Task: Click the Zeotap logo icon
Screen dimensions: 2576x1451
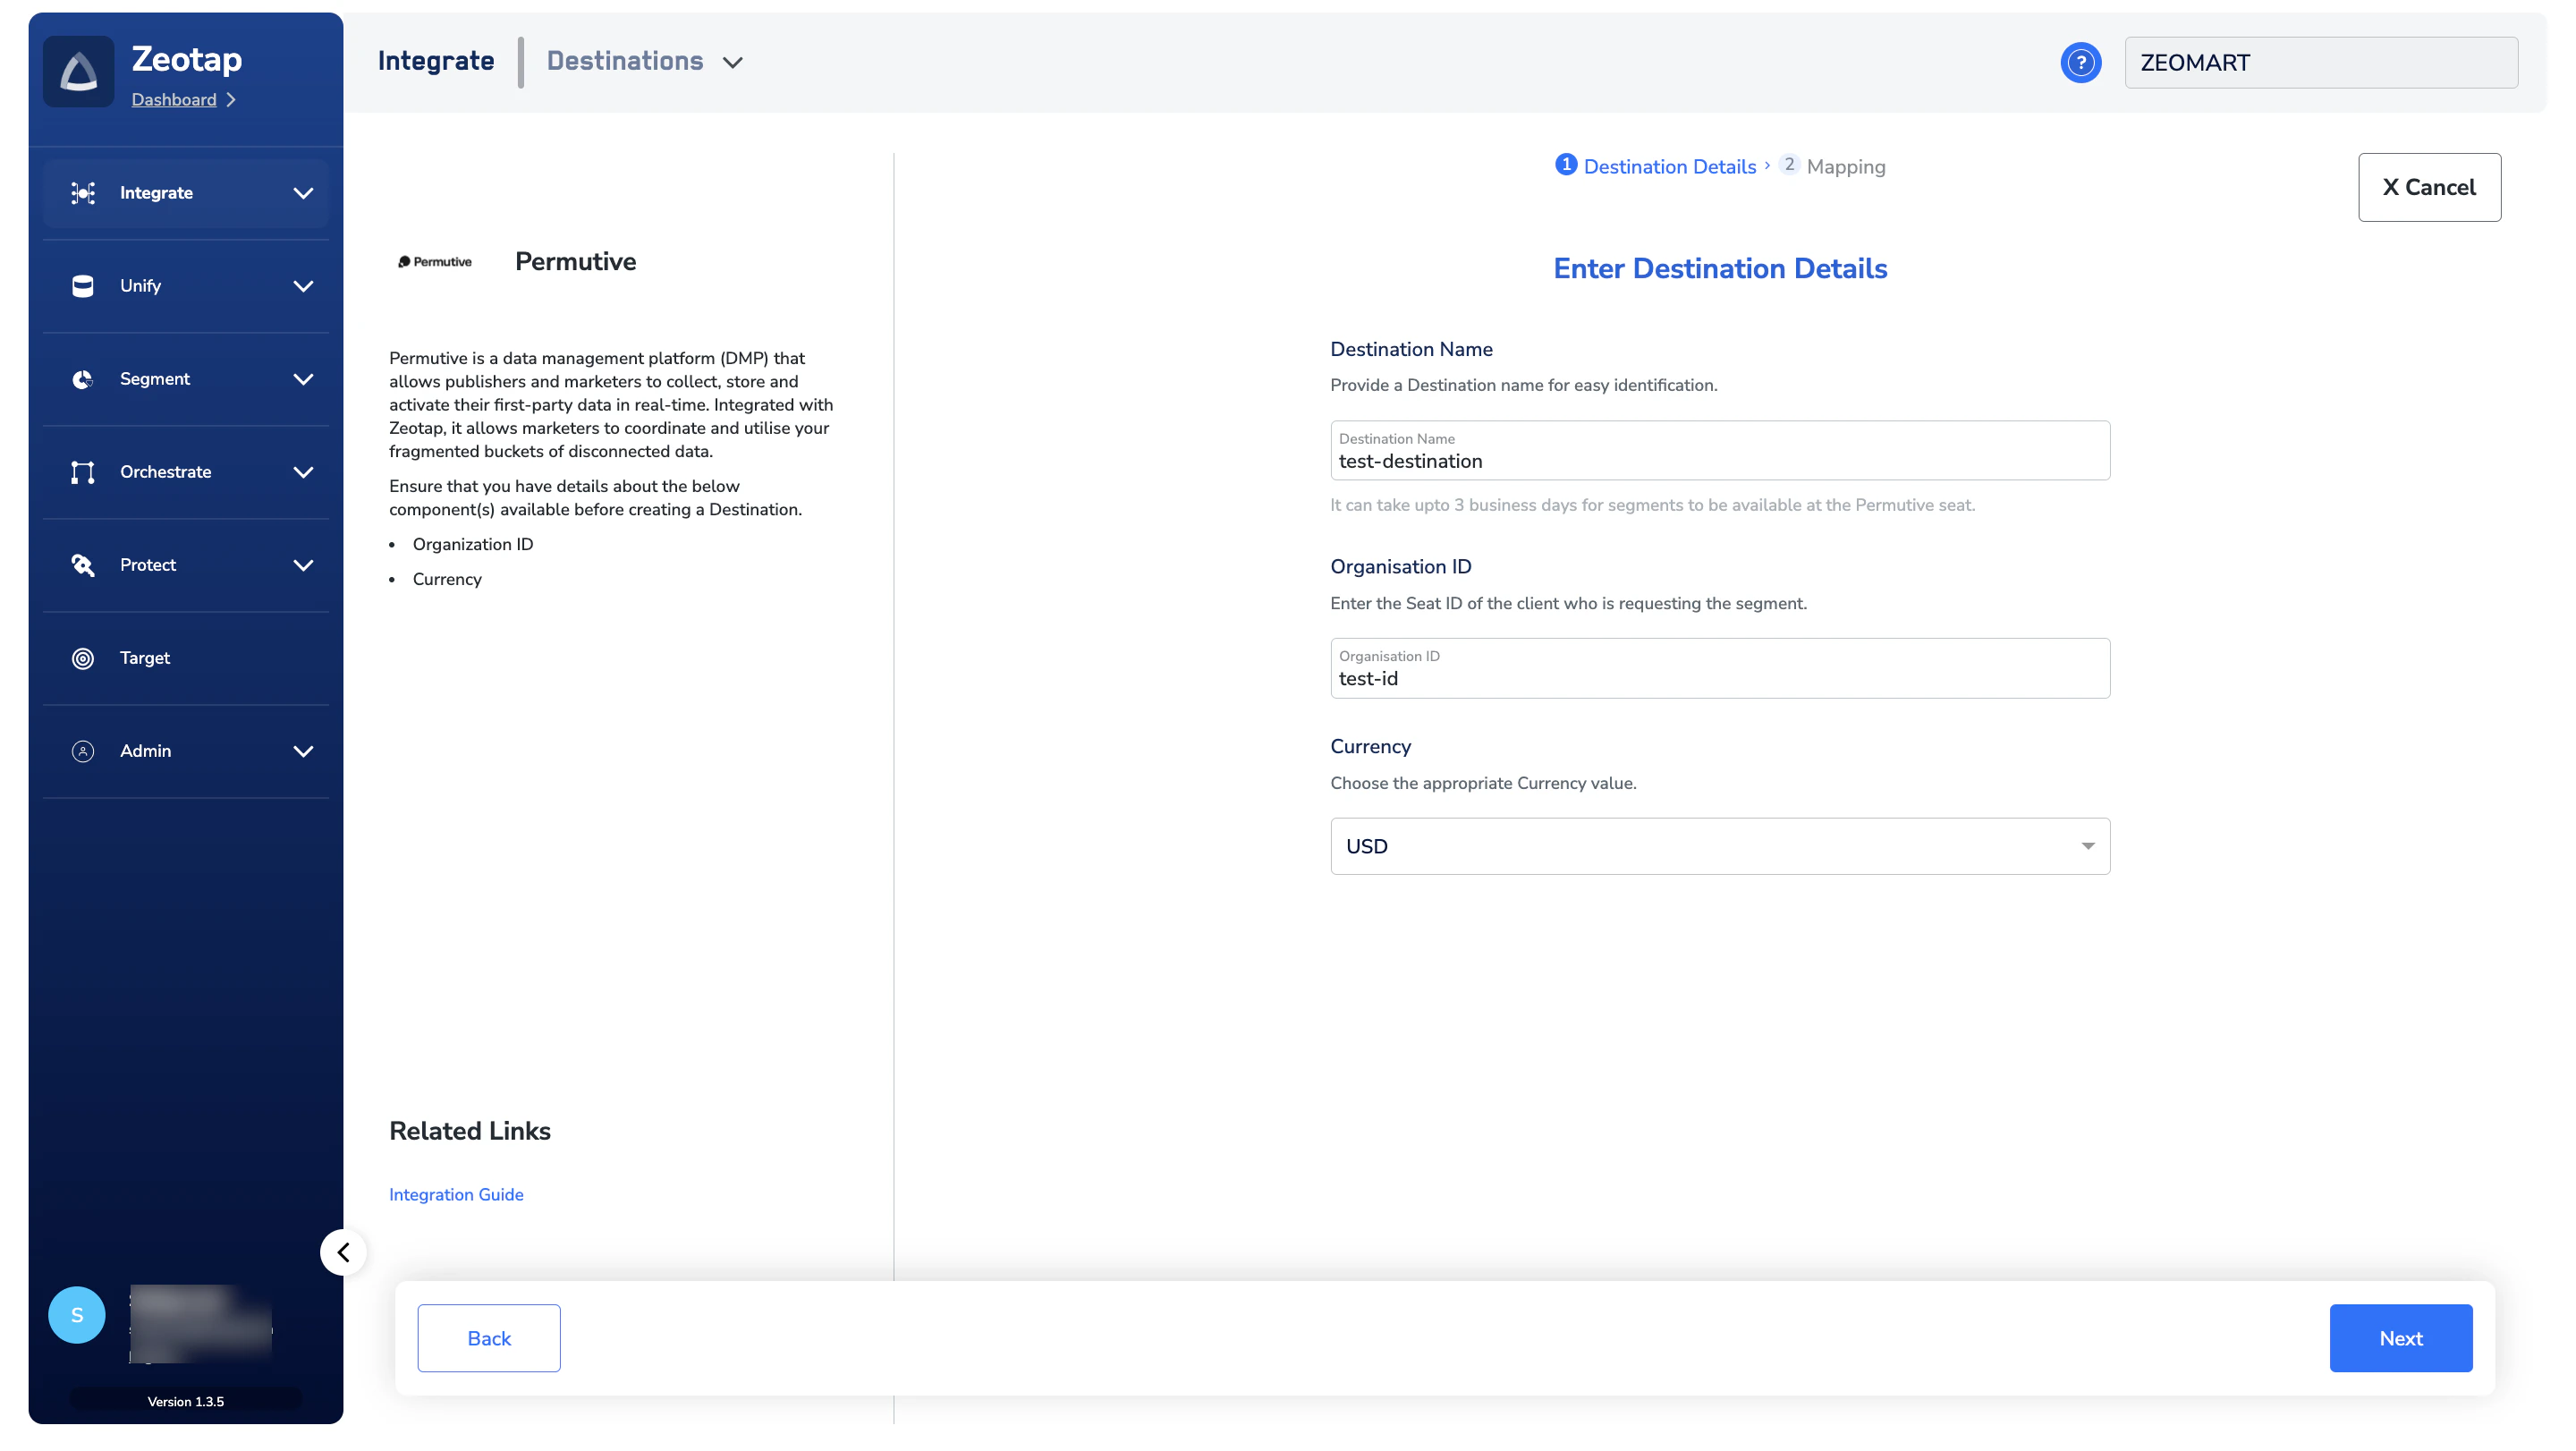Action: coord(79,72)
